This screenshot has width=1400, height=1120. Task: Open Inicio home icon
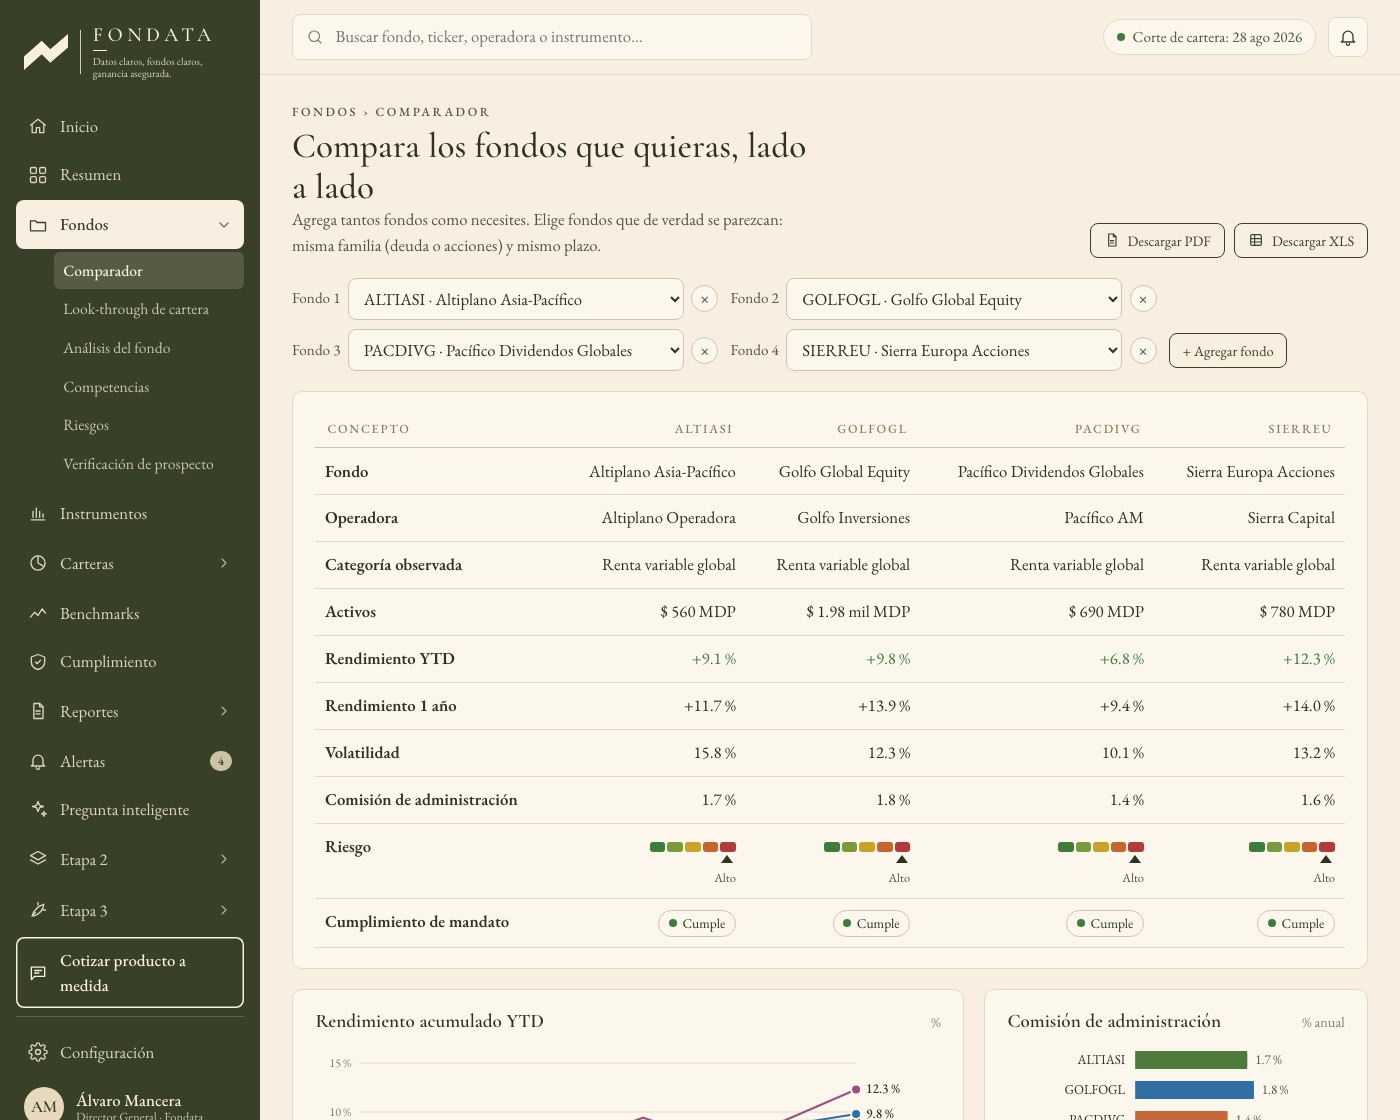click(x=38, y=126)
